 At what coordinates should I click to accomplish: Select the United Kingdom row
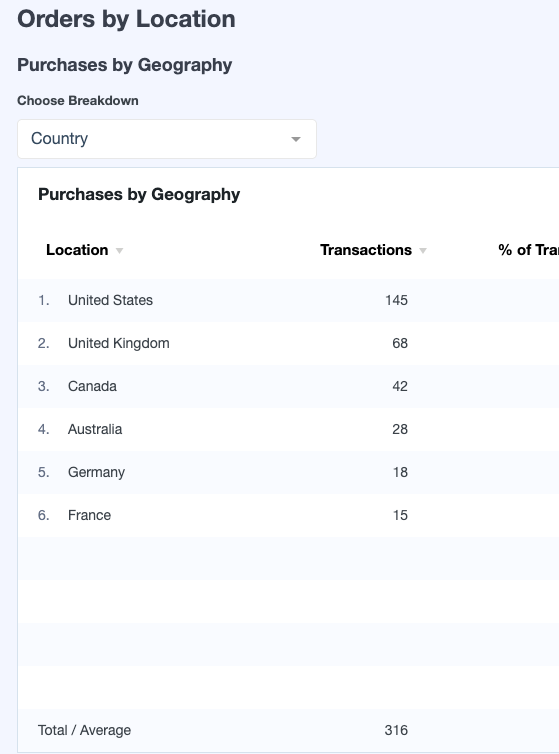(x=289, y=343)
